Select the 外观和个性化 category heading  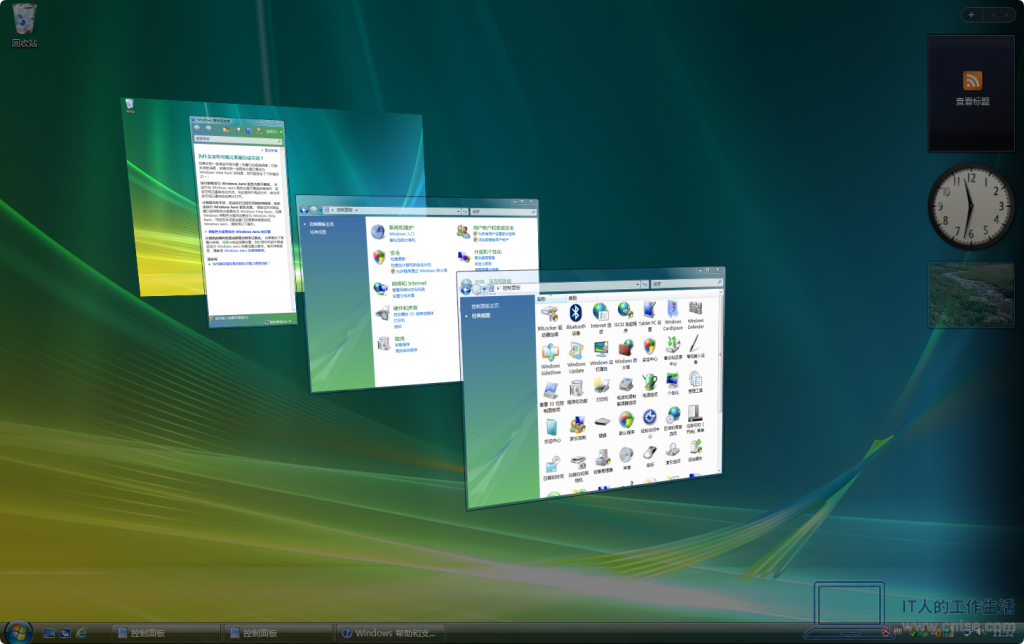[x=488, y=251]
